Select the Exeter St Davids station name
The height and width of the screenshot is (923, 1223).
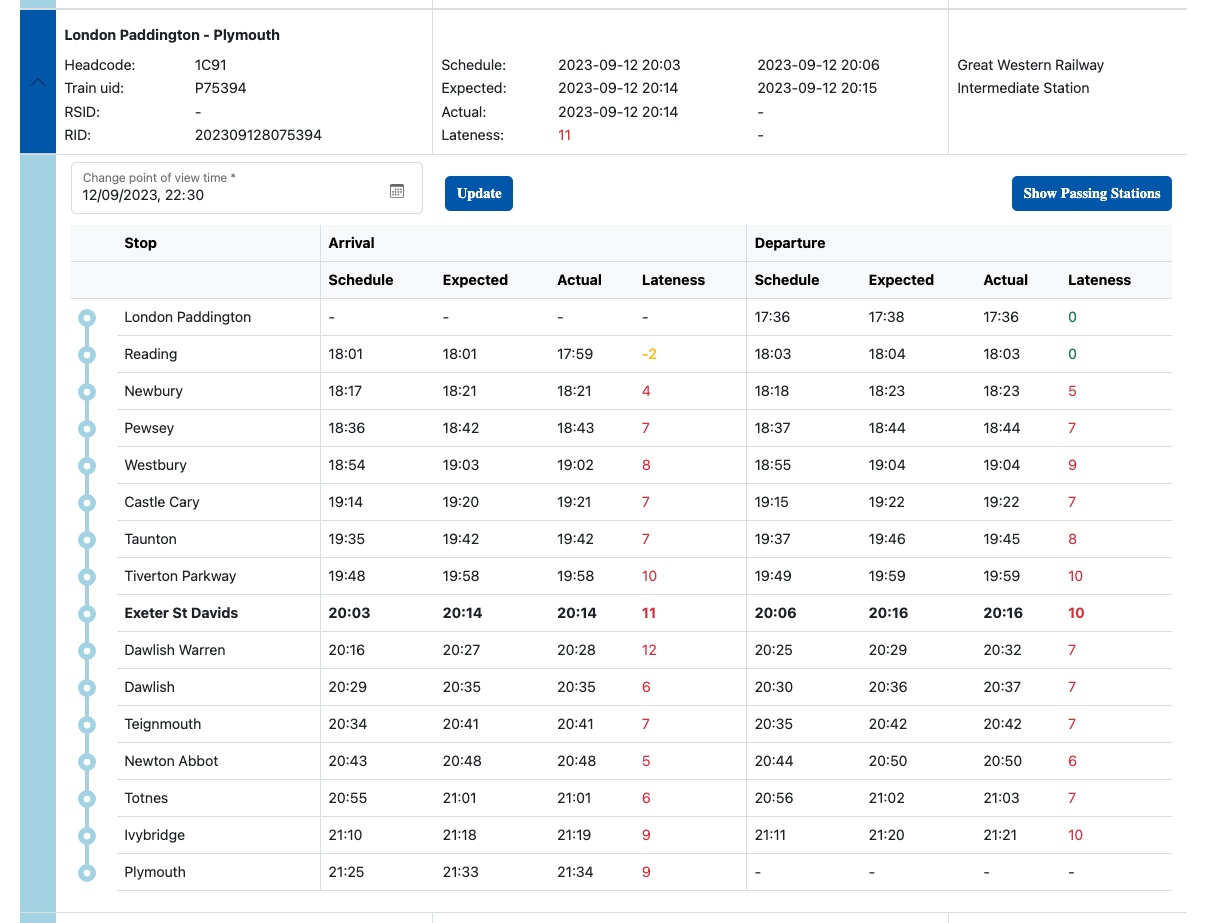[x=181, y=613]
